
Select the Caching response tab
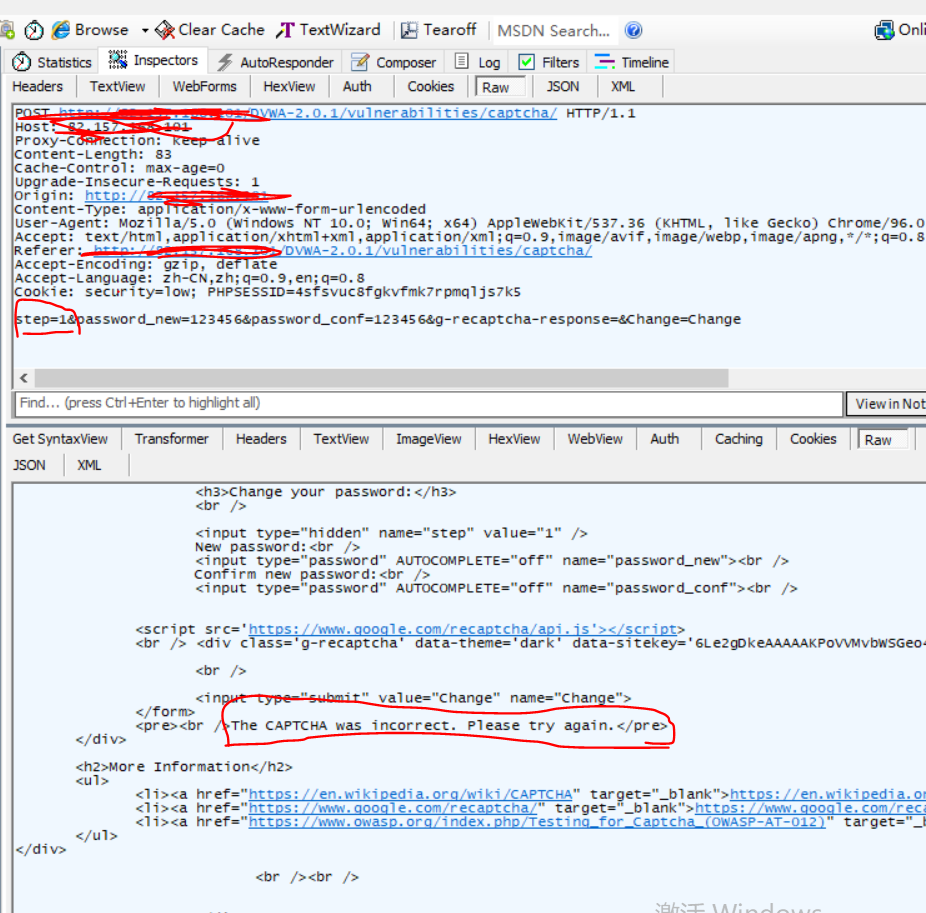tap(739, 439)
